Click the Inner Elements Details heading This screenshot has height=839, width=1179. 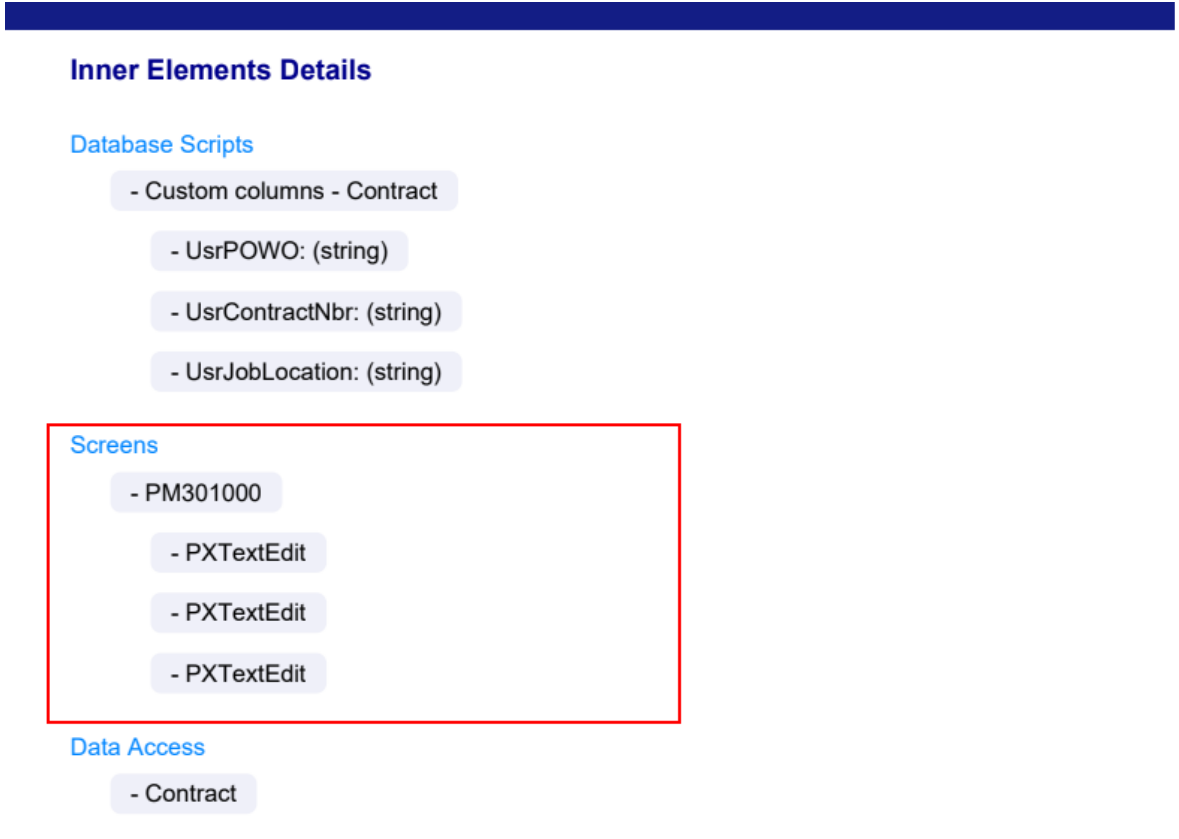coord(220,71)
